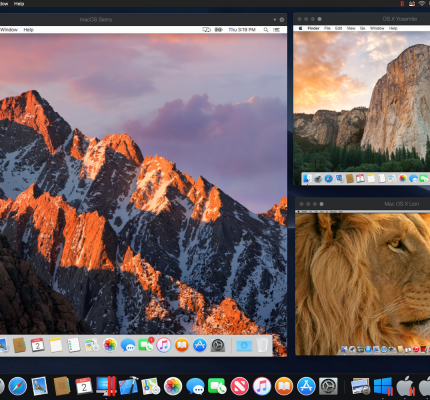Open Messages in the host Dock
Image resolution: width=430 pixels, height=400 pixels.
[x=195, y=386]
